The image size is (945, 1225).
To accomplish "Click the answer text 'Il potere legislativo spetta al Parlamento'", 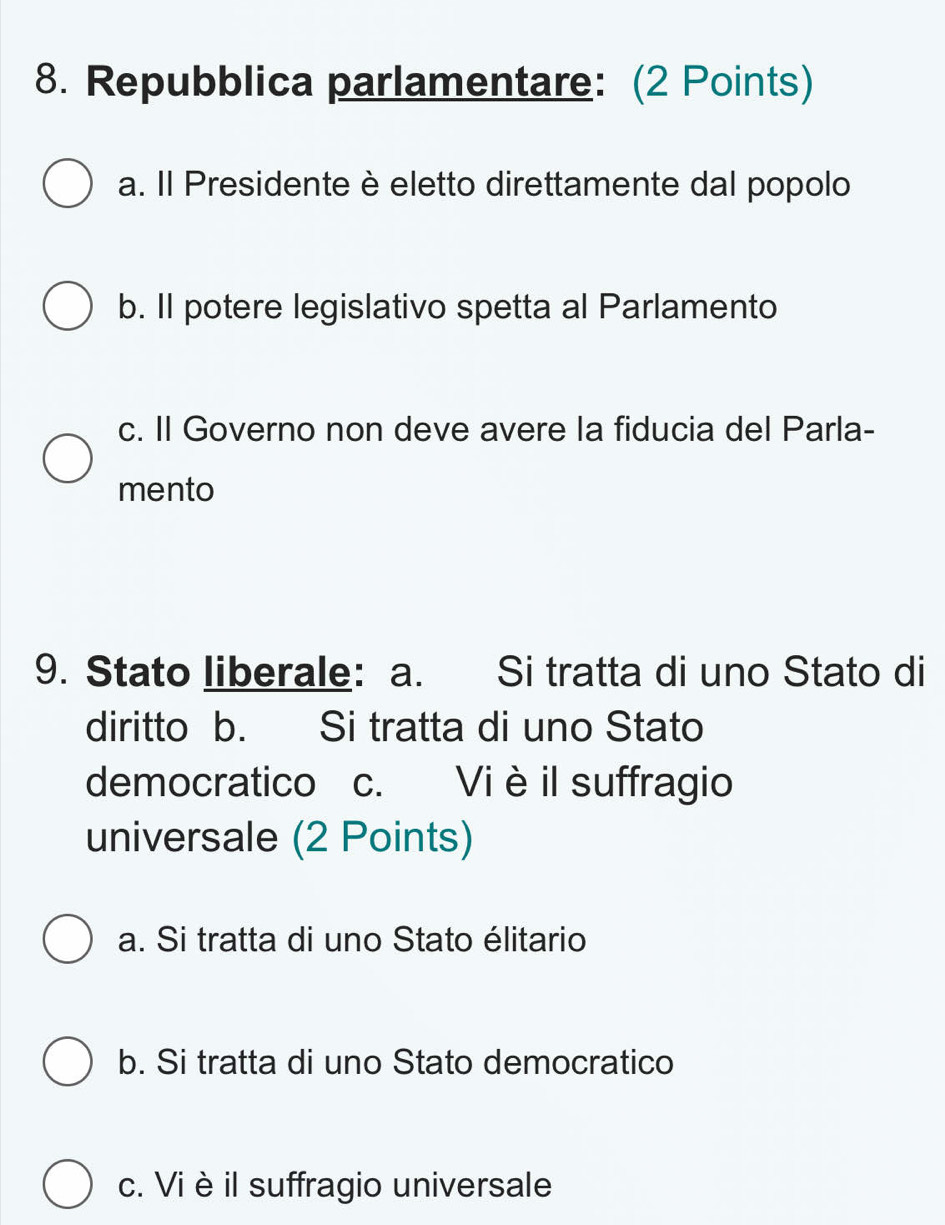I will point(446,306).
